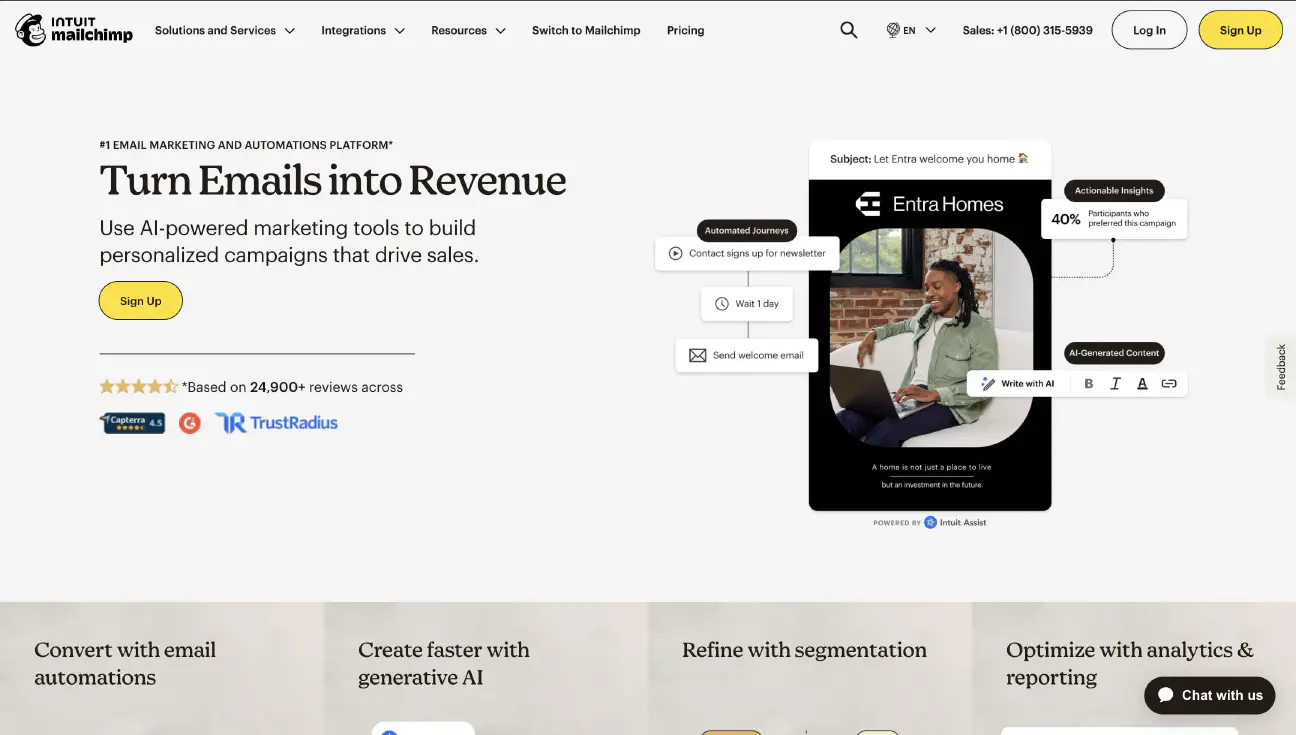Click the Contact signs up for newsletter step

[x=747, y=254]
